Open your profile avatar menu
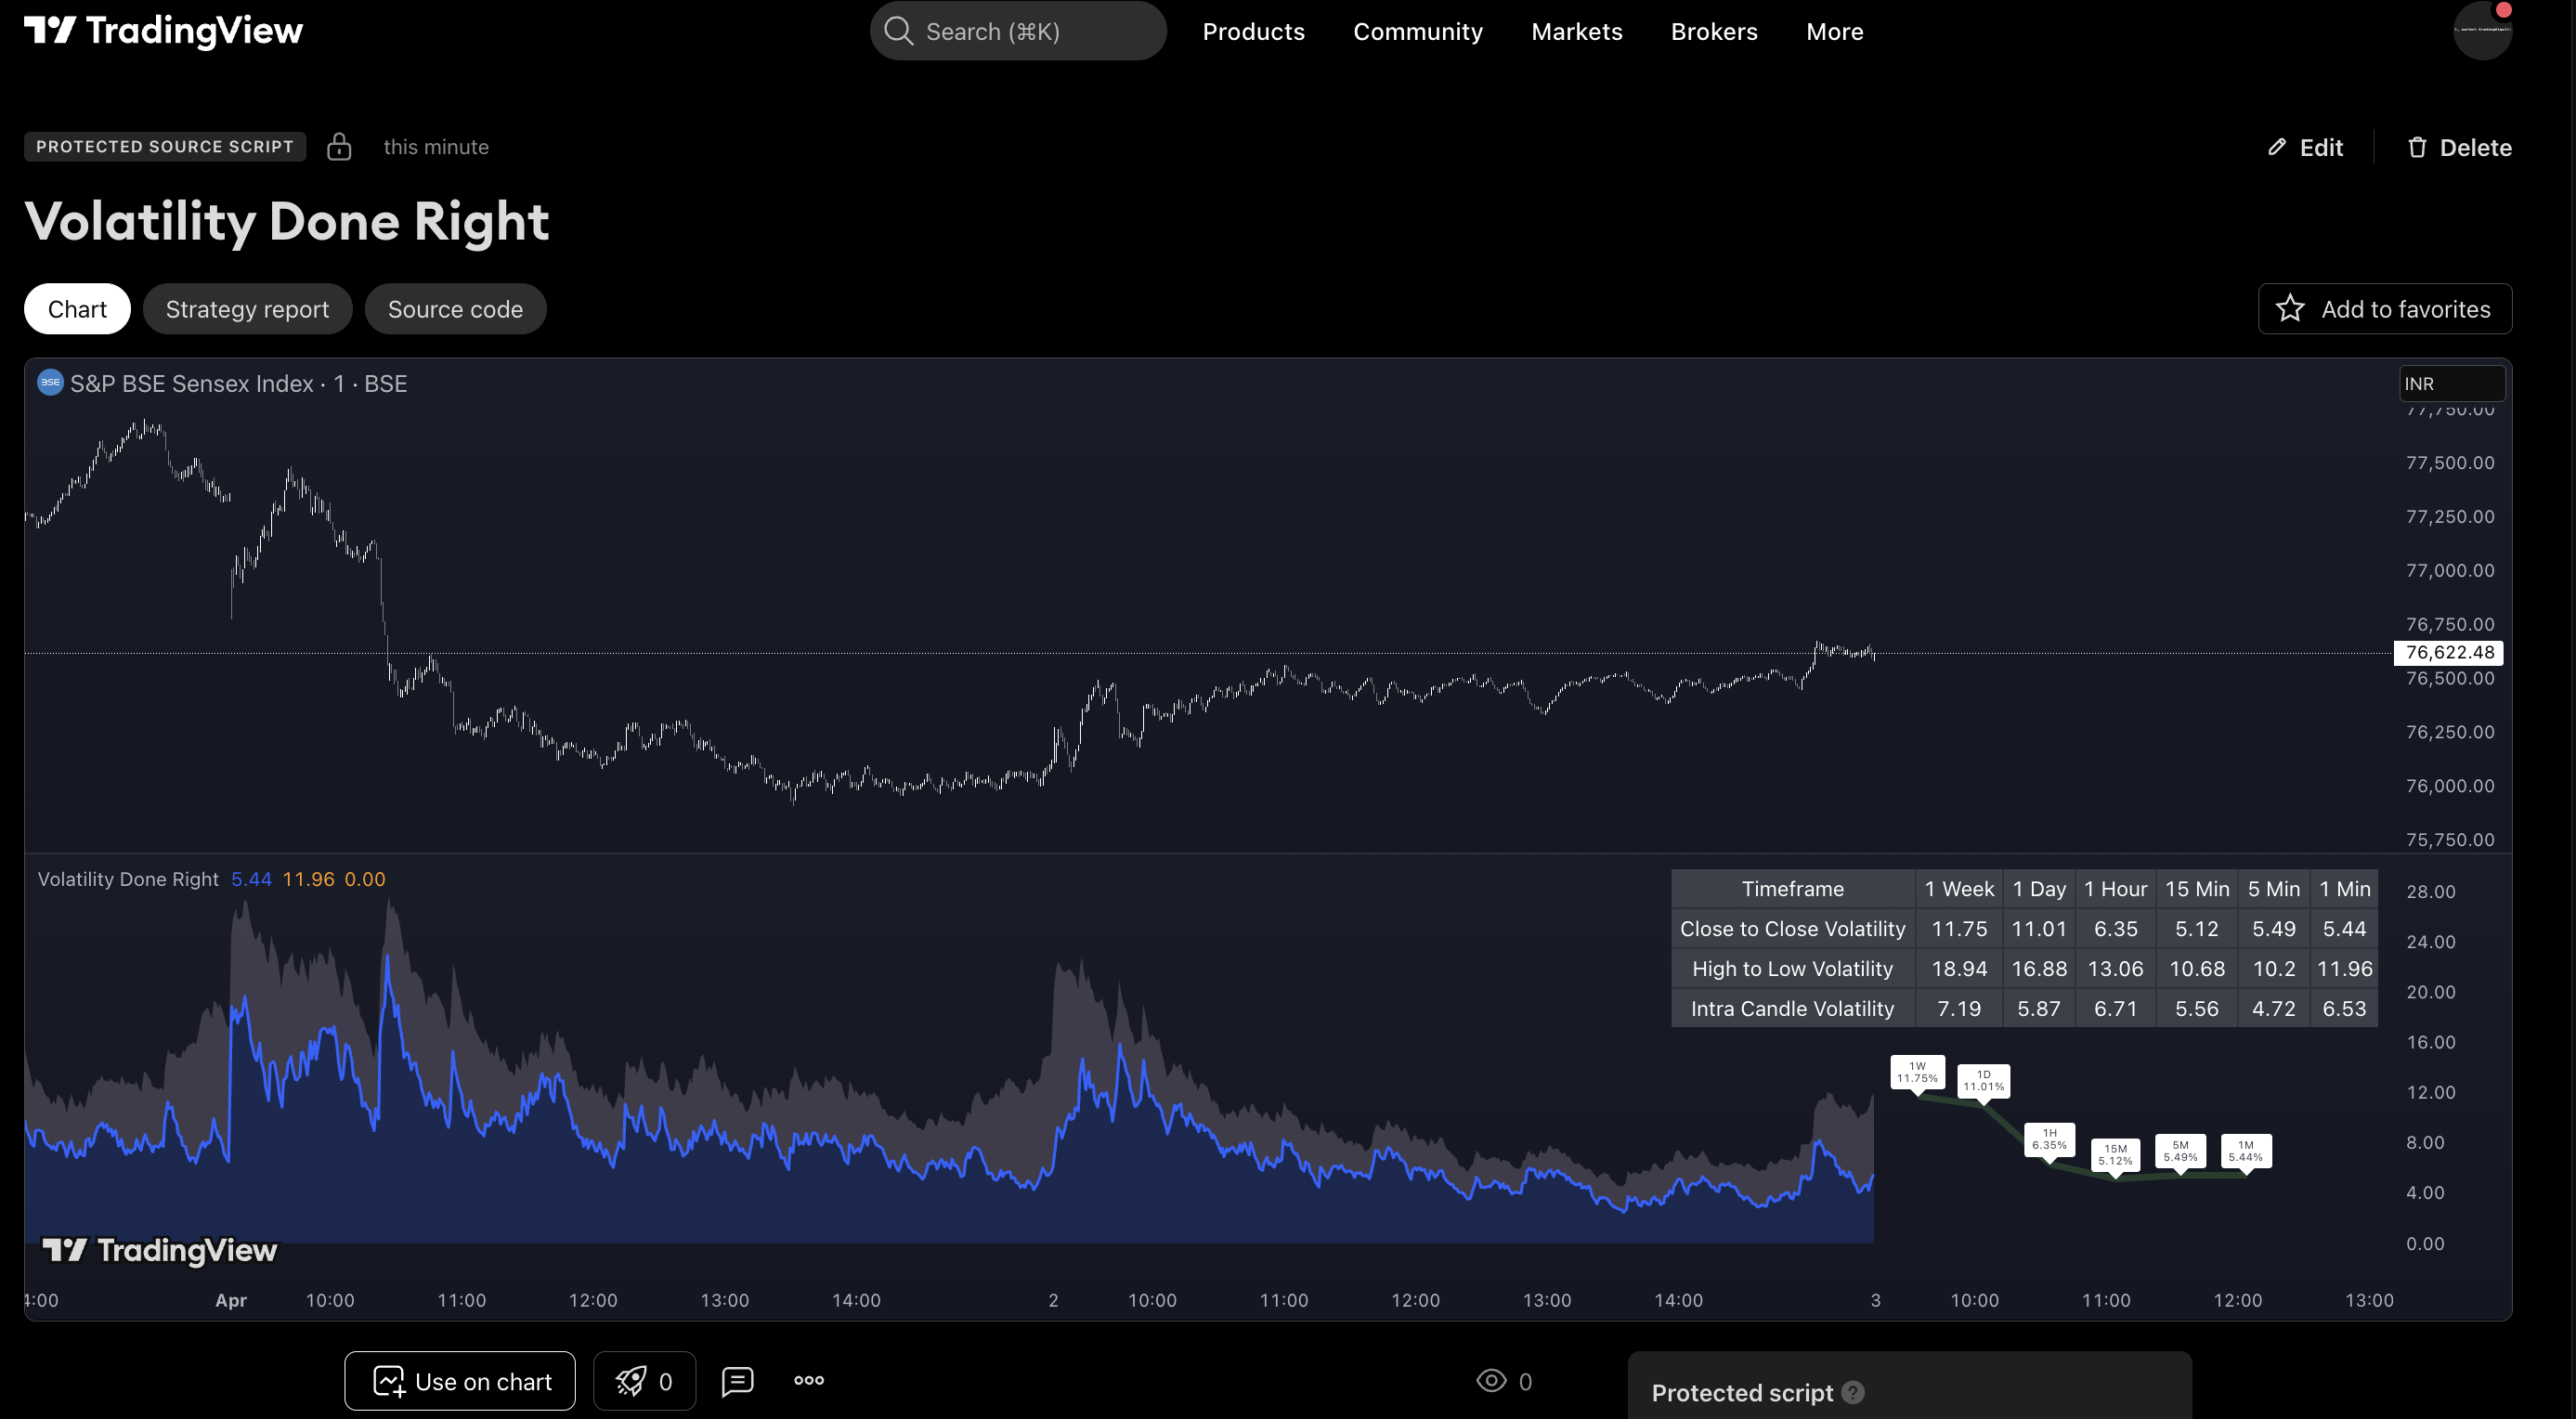 [x=2483, y=30]
